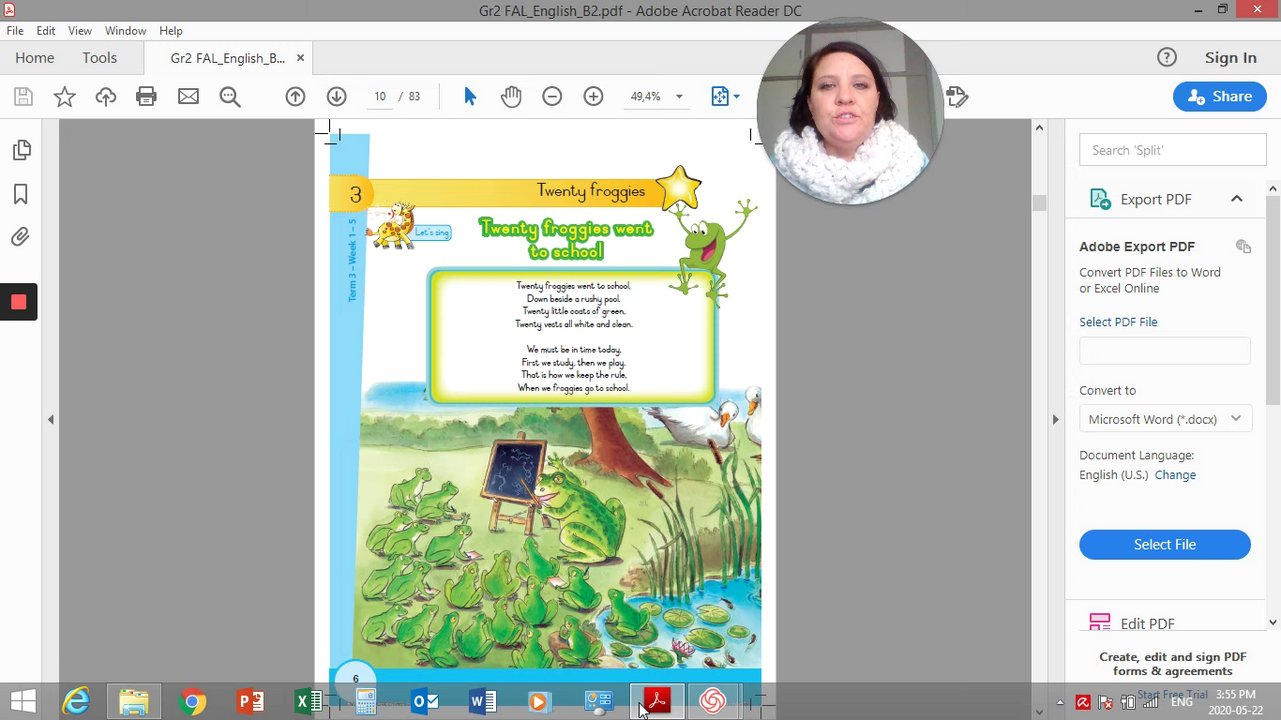Add document to starred bookmarks

(x=64, y=97)
